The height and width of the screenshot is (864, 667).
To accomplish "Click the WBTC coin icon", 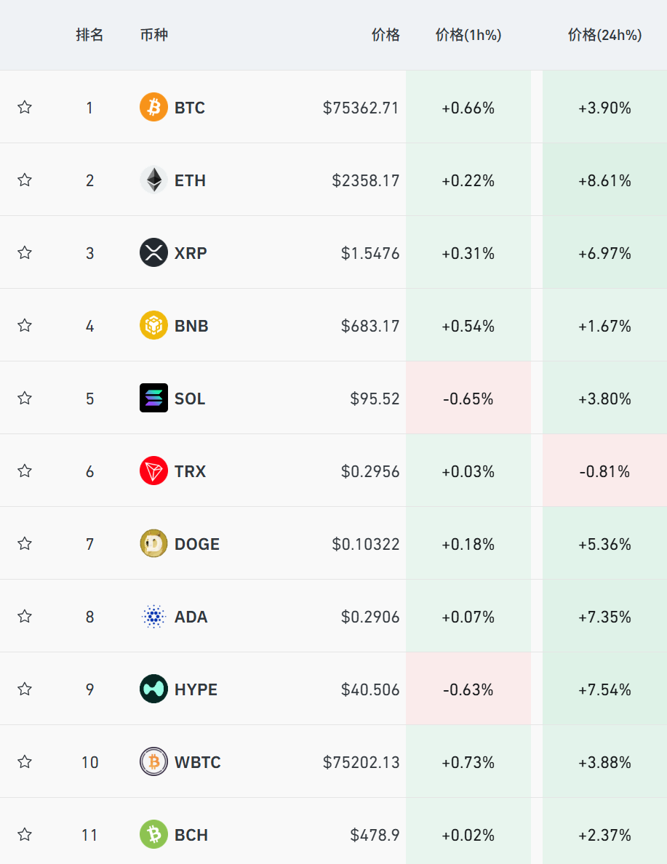I will [154, 762].
